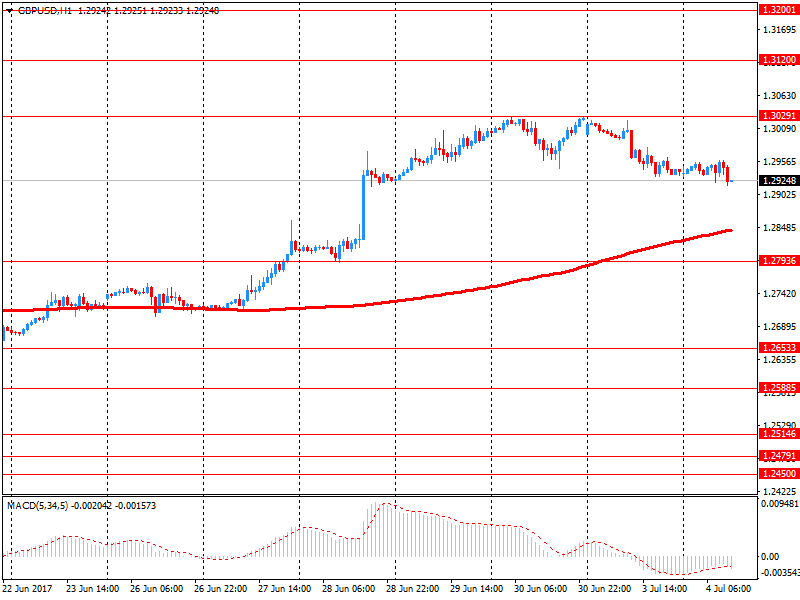Select the tall blue candle on 28 Jun
Image resolution: width=800 pixels, height=600 pixels.
click(x=364, y=207)
